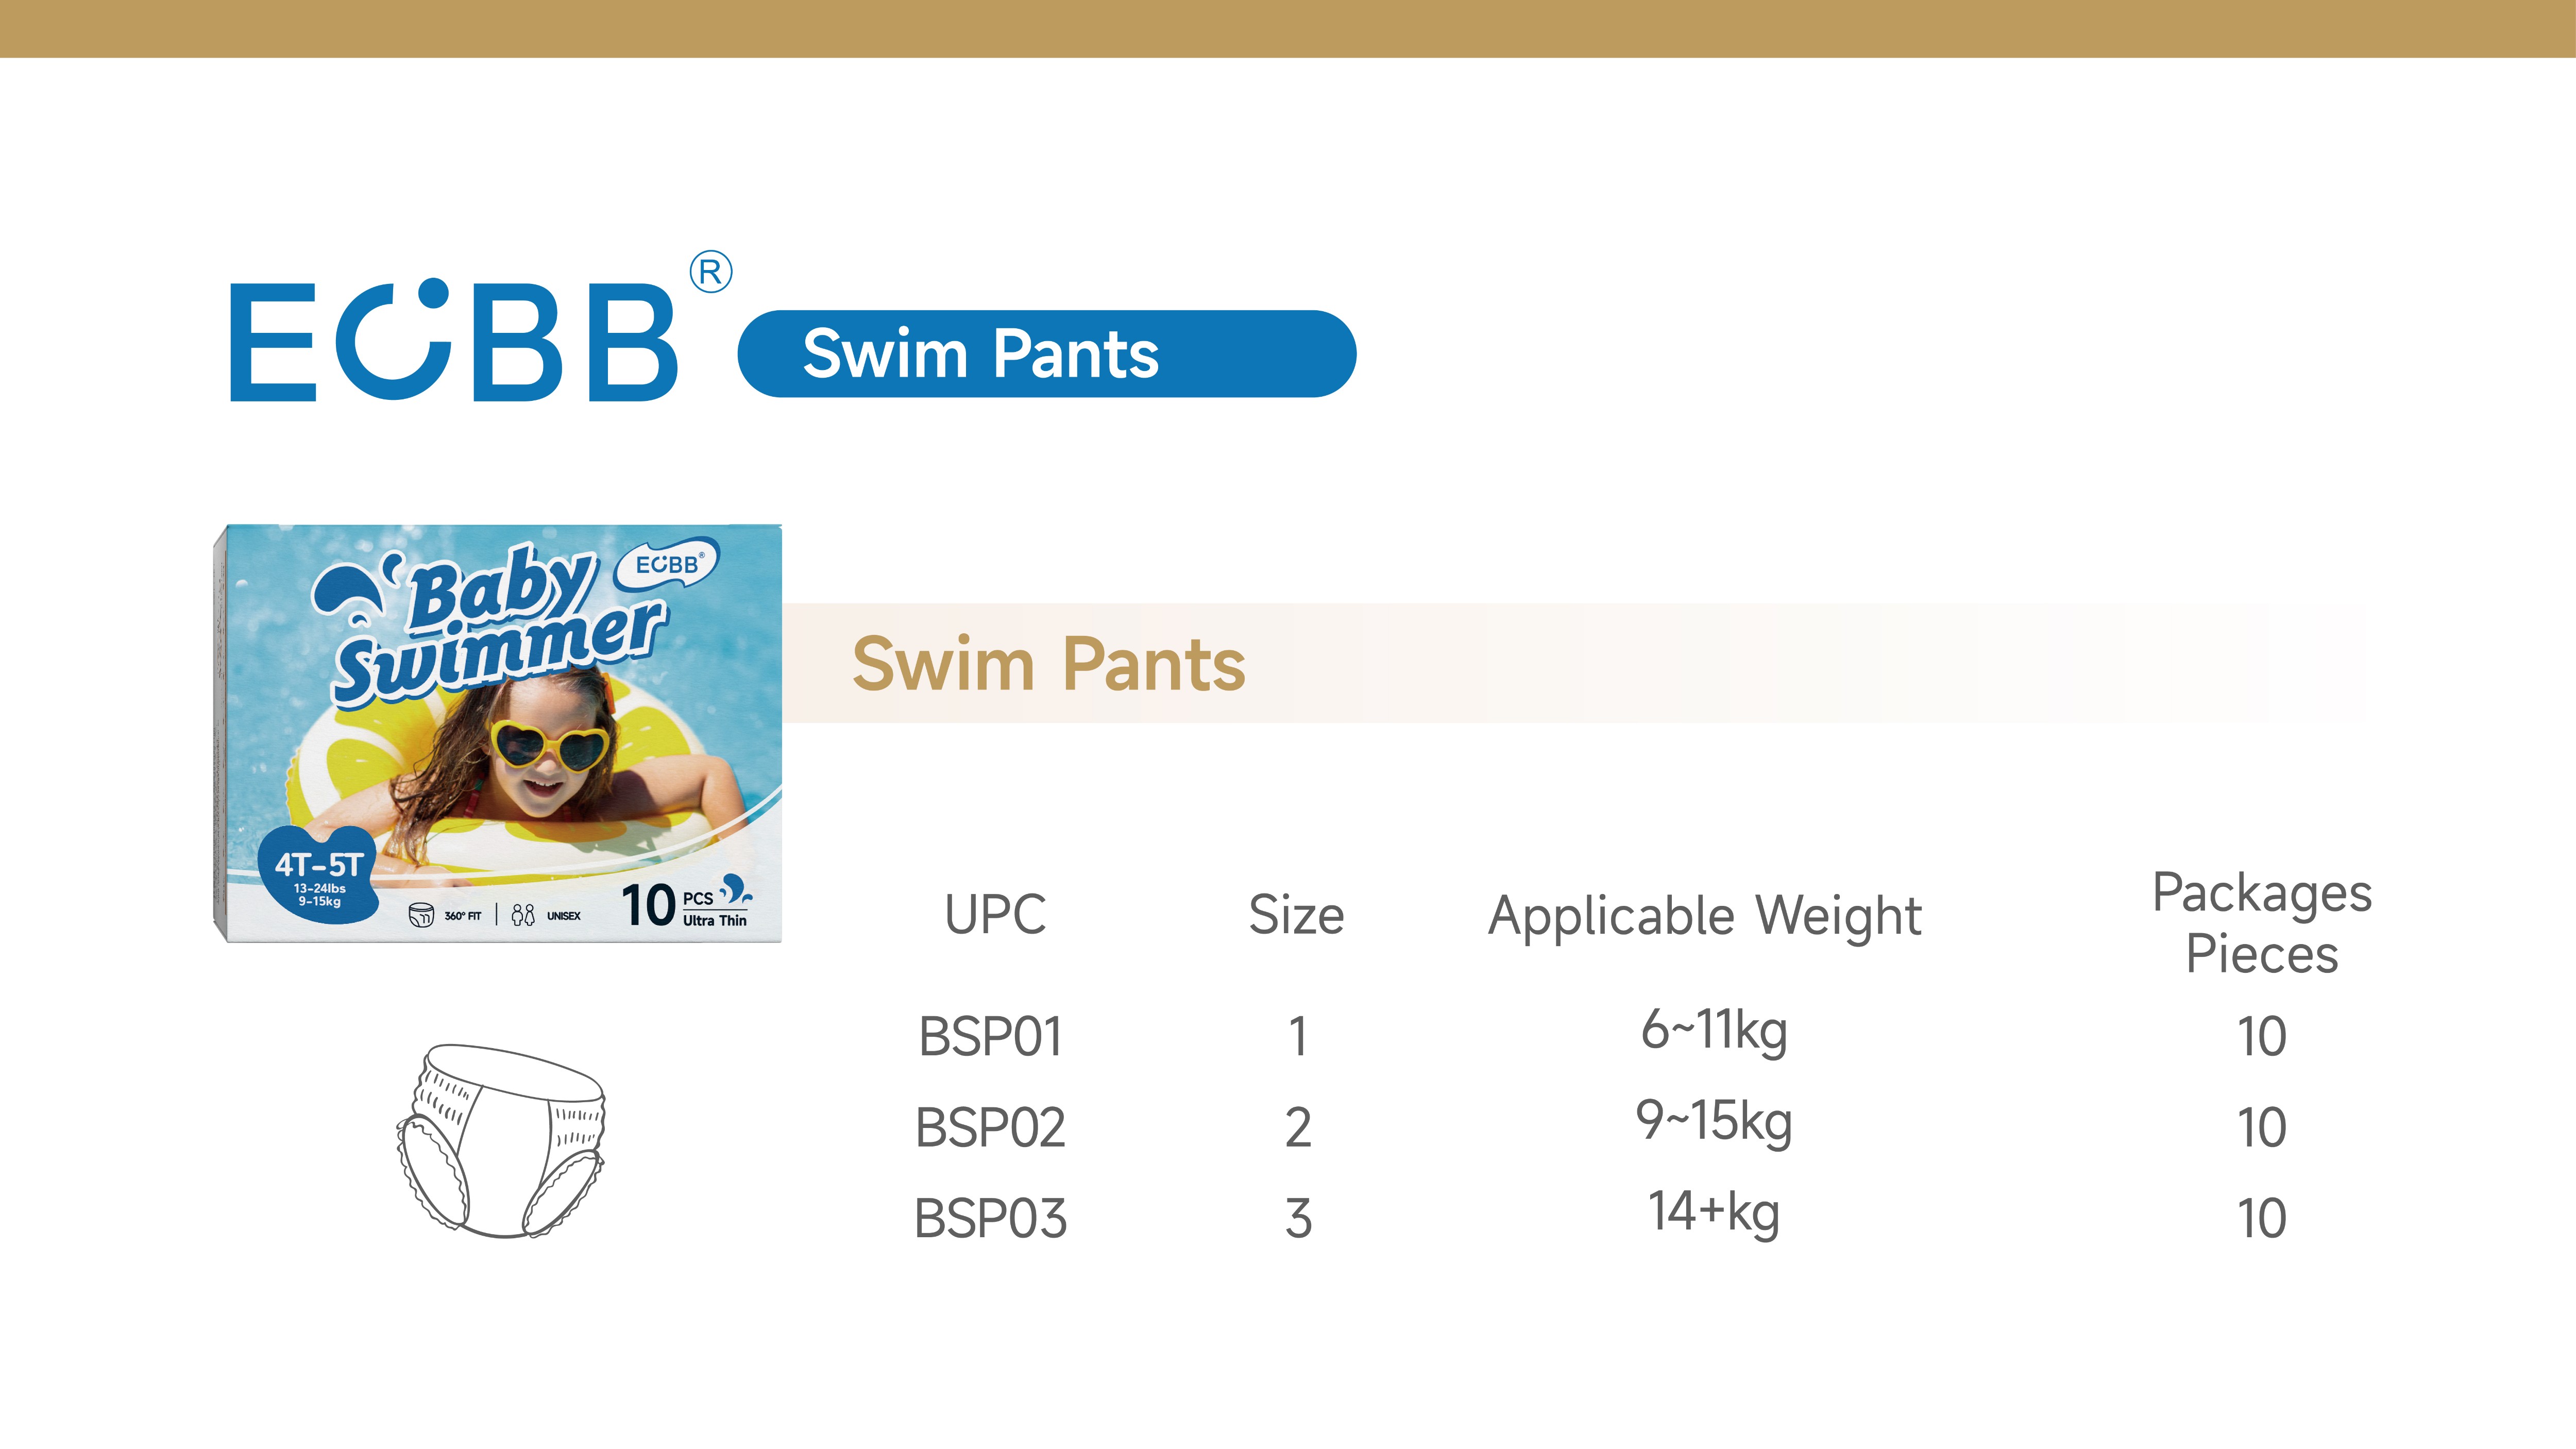
Task: Click the 360° FIT icon on package
Action: [422, 915]
